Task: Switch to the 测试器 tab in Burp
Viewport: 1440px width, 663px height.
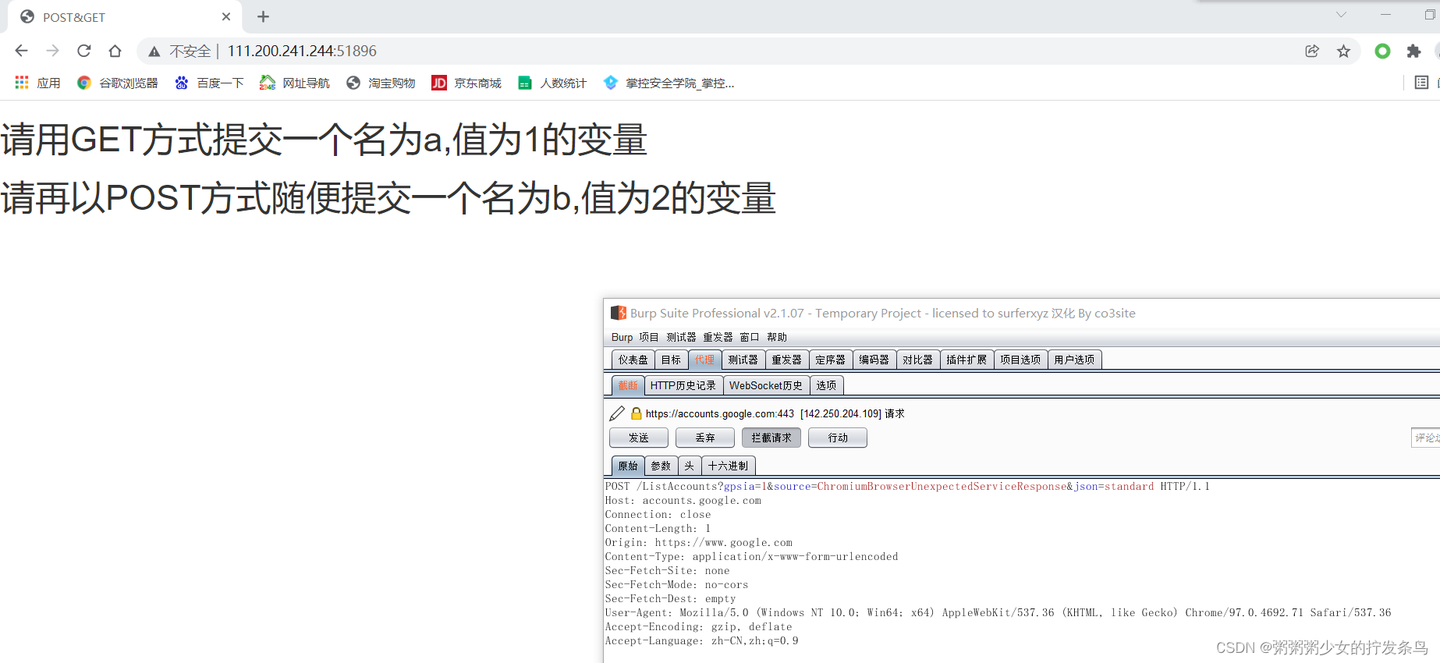Action: [x=742, y=359]
